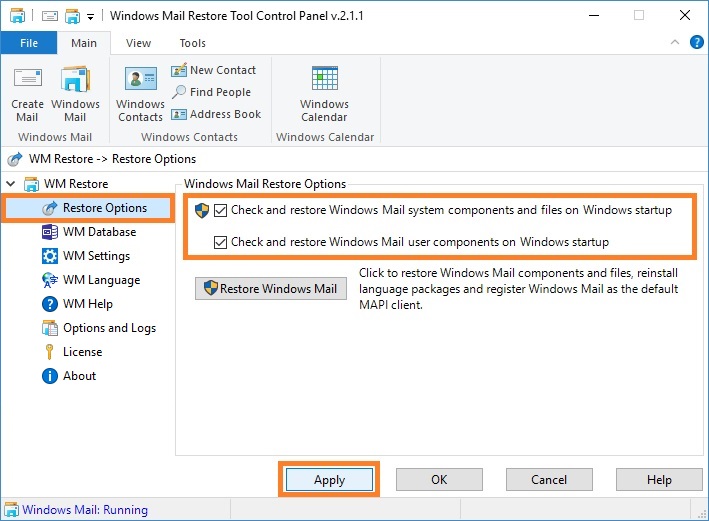Open the File tab
Screen dimensions: 709x521
click(x=29, y=43)
